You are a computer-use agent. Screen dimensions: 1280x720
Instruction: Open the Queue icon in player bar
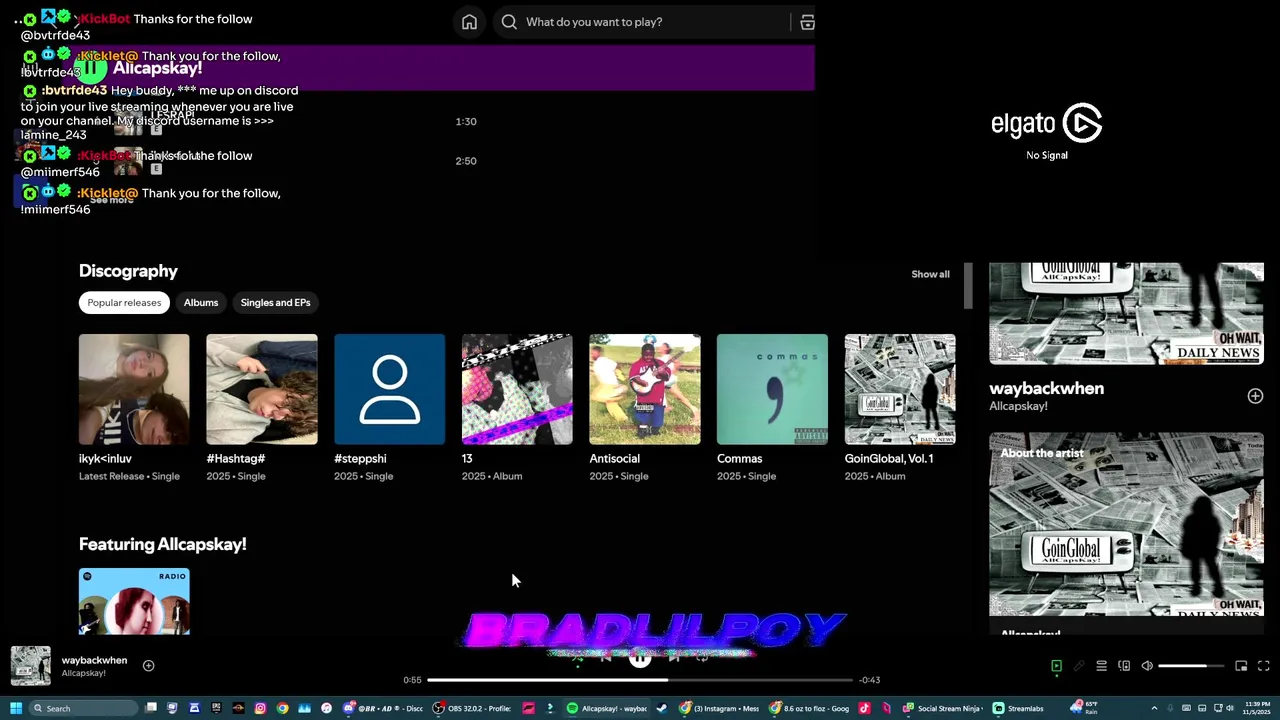pyautogui.click(x=1101, y=666)
